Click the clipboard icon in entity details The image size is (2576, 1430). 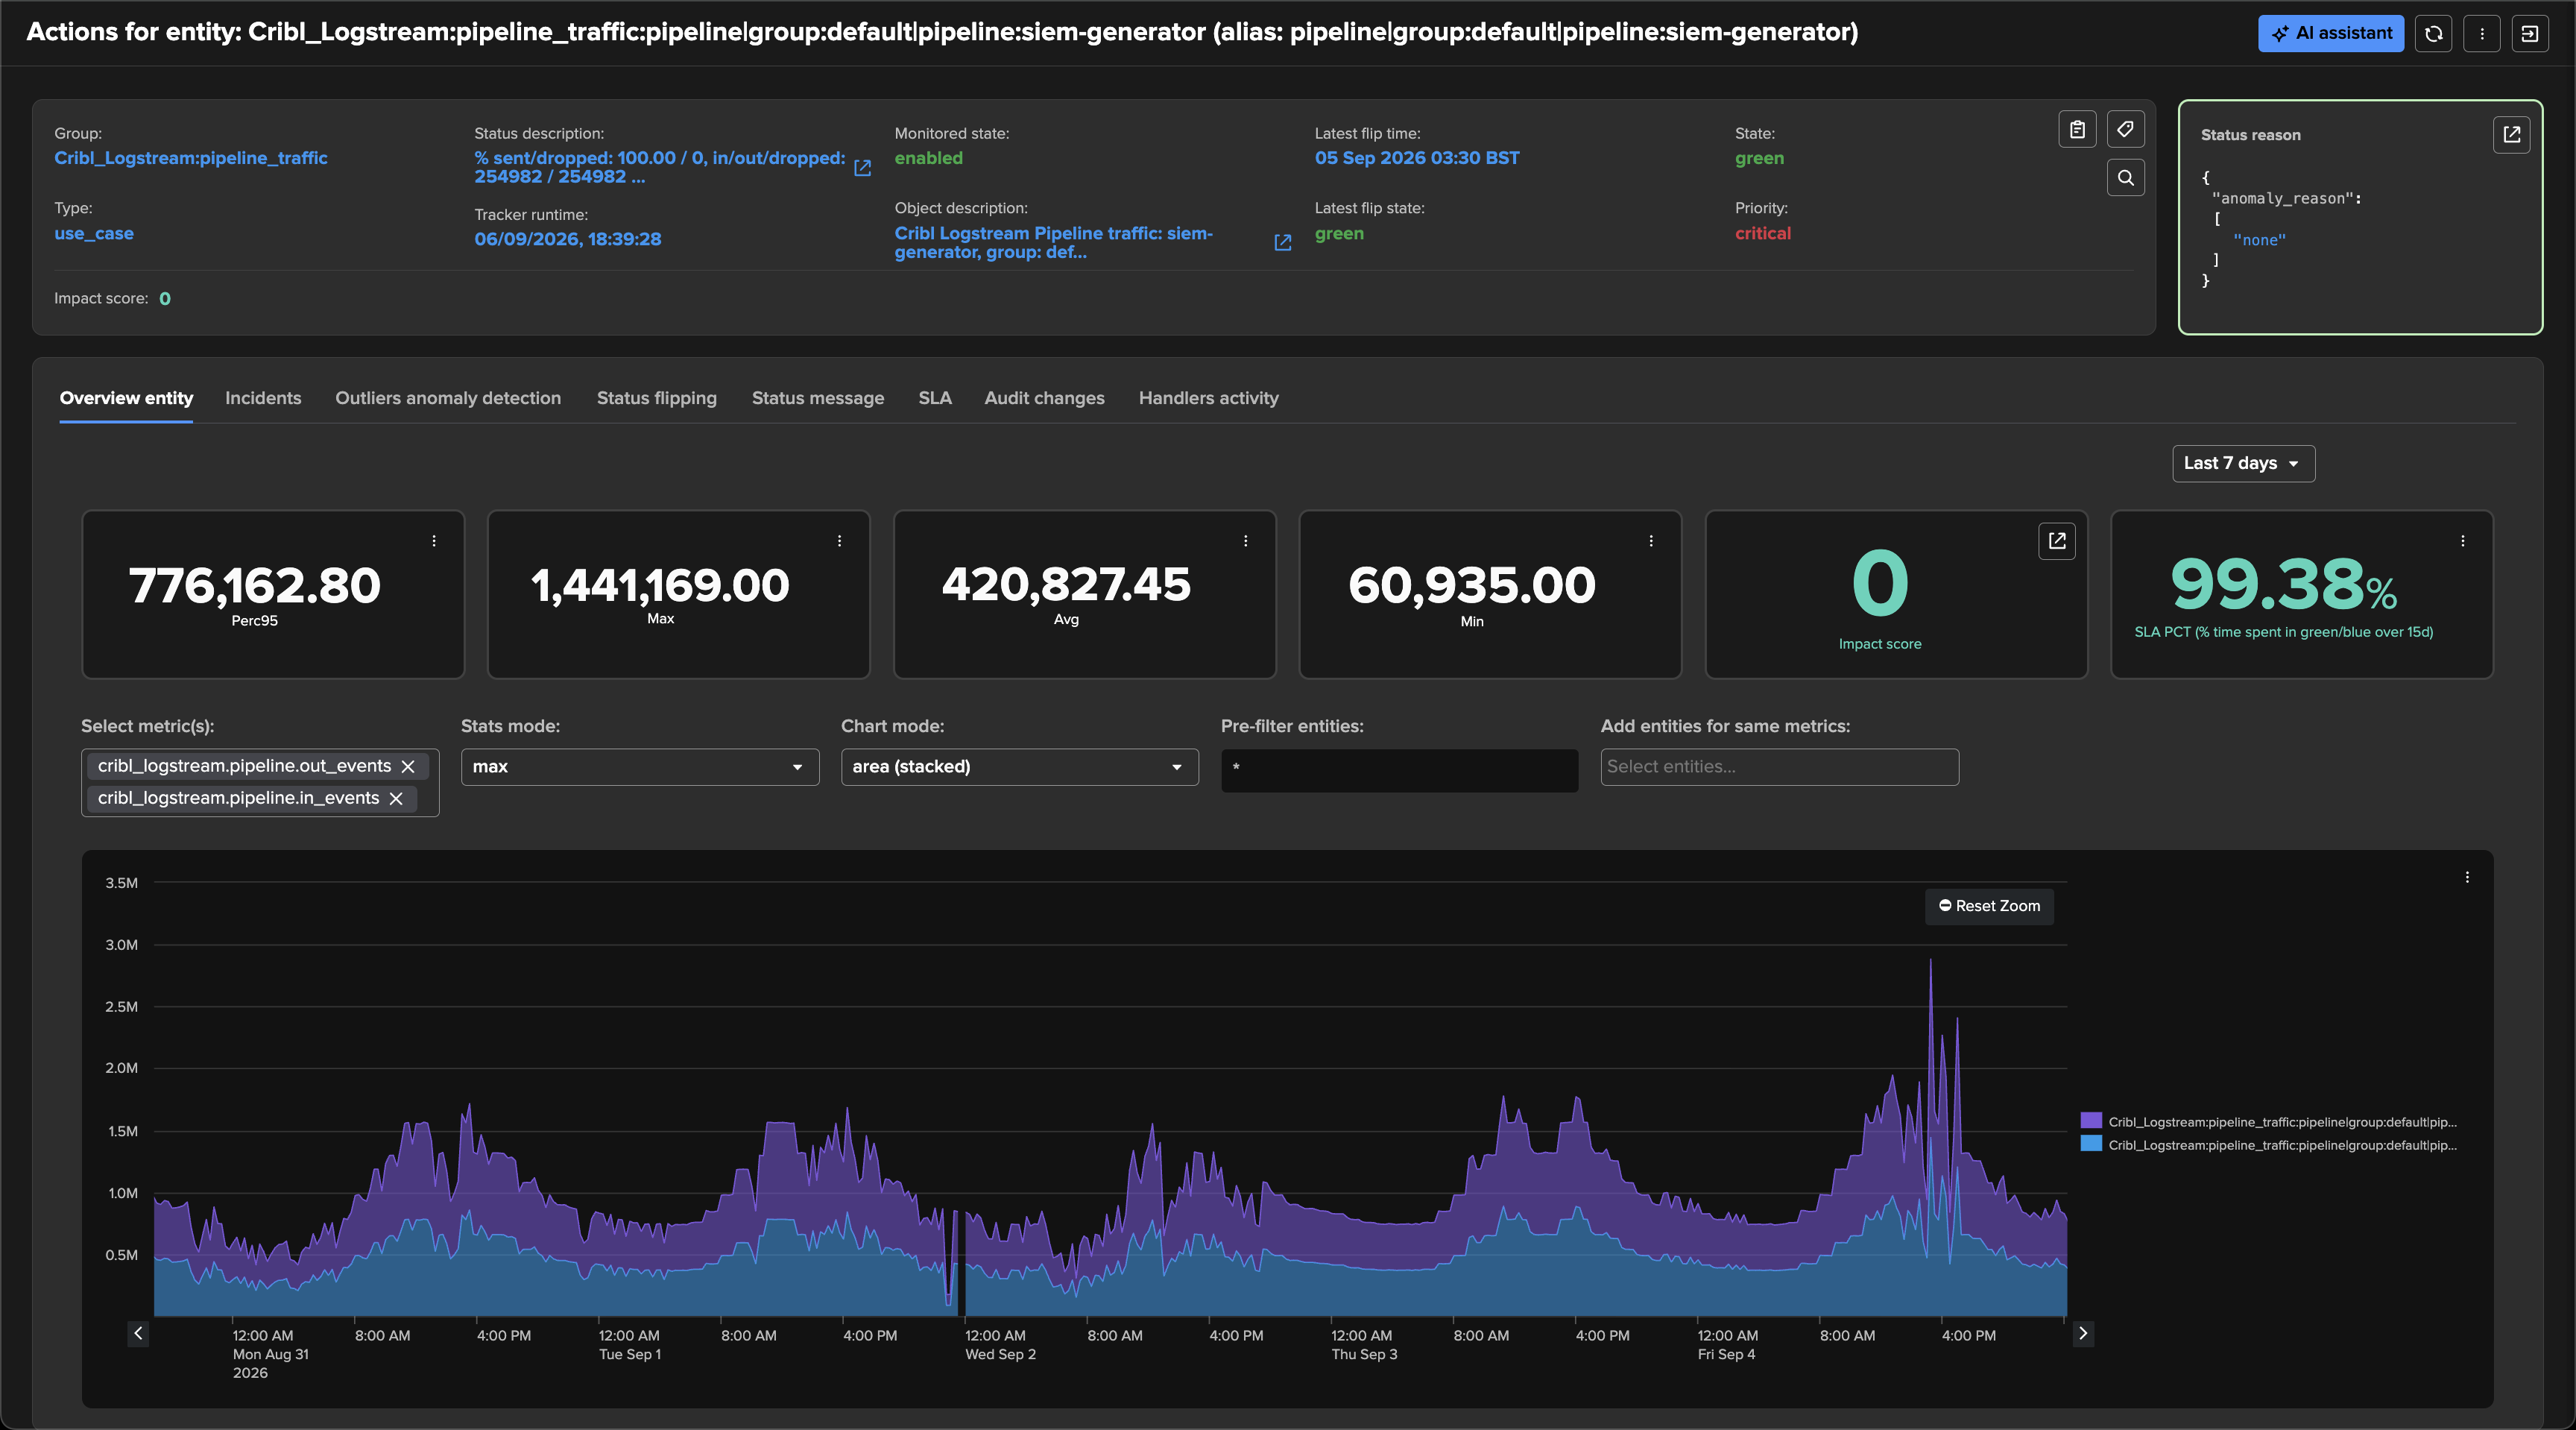2077,129
